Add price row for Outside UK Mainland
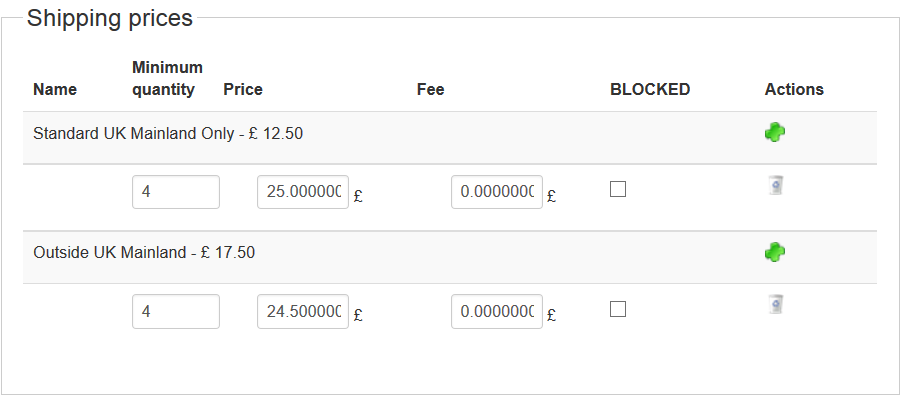Image resolution: width=902 pixels, height=399 pixels. coord(775,252)
